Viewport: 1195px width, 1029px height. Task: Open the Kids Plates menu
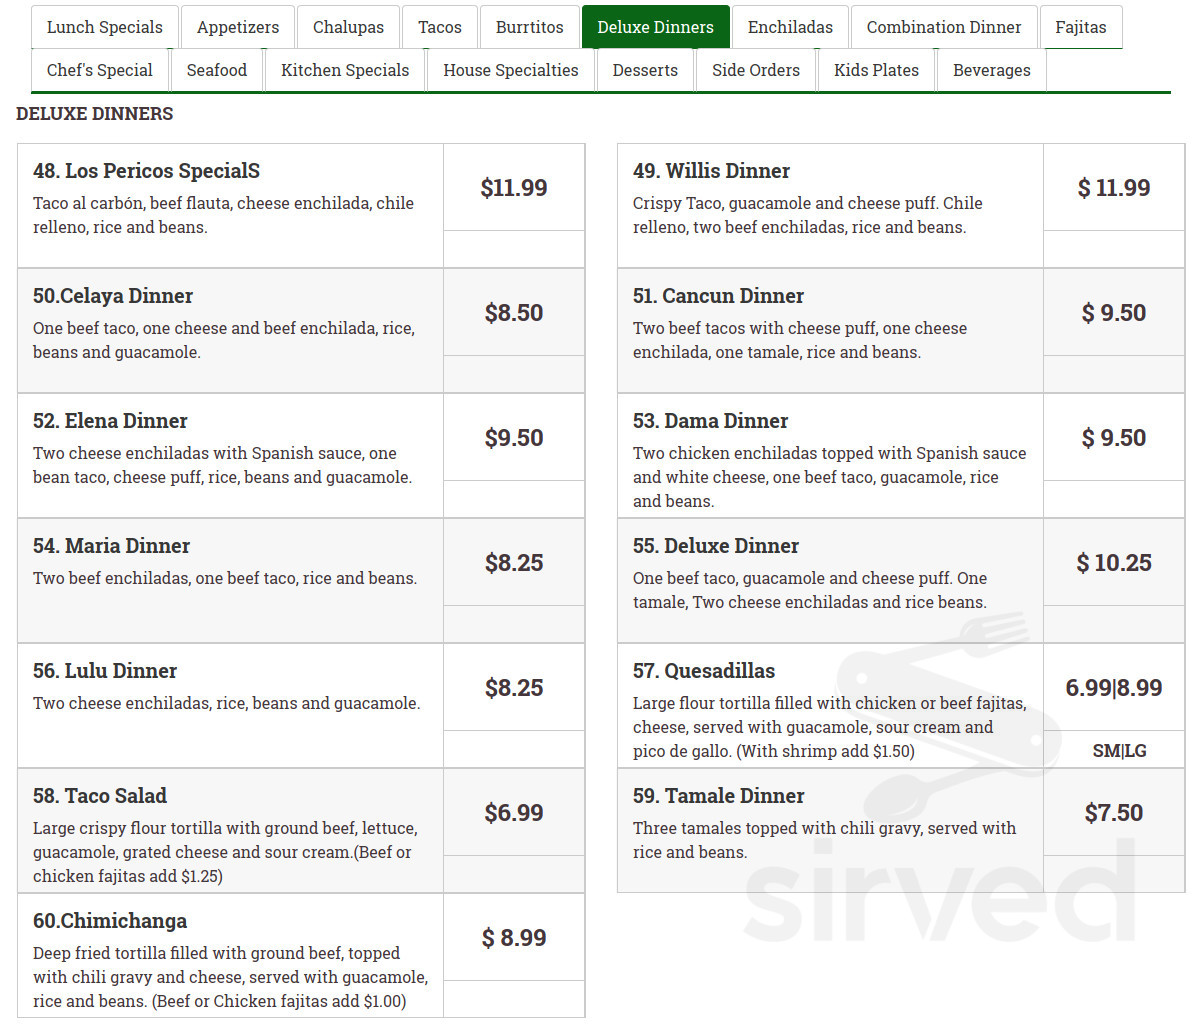coord(876,70)
